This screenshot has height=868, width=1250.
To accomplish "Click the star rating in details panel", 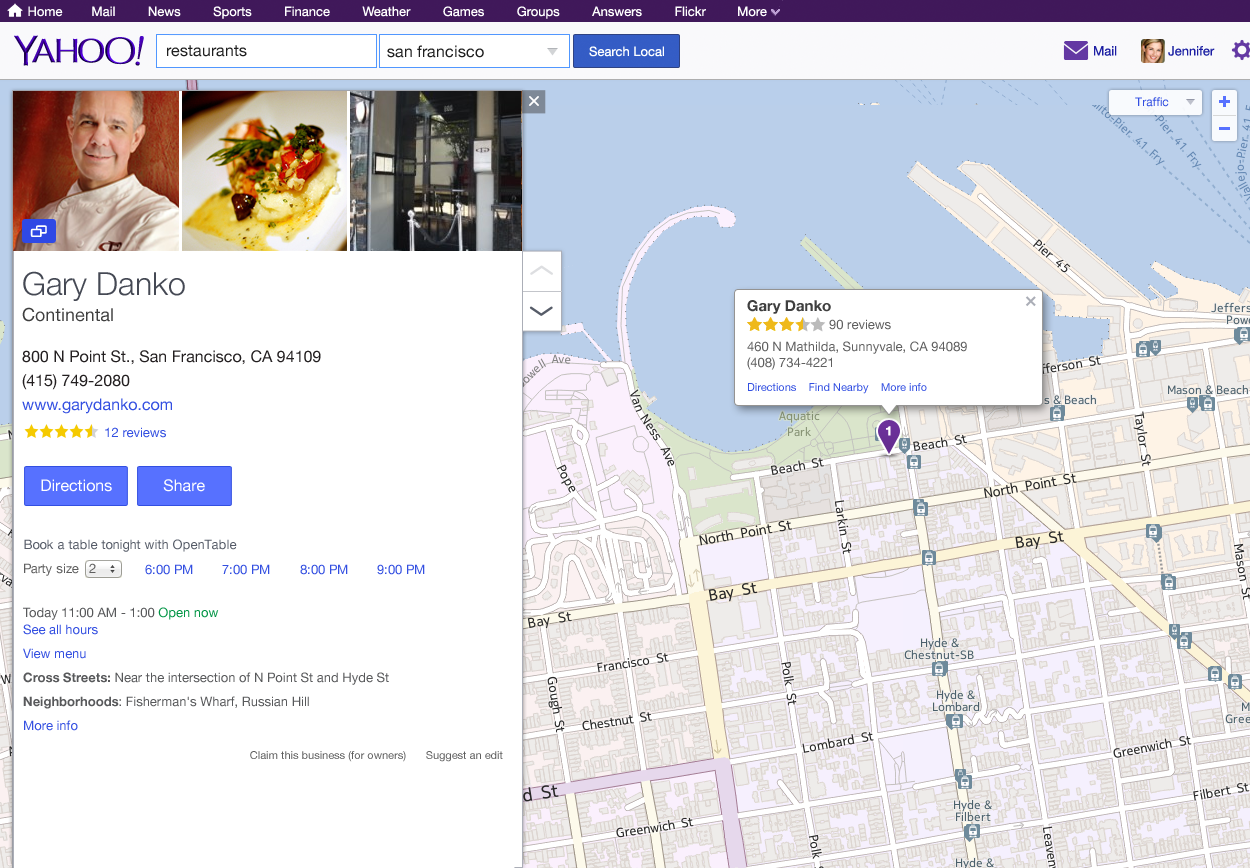I will (61, 432).
